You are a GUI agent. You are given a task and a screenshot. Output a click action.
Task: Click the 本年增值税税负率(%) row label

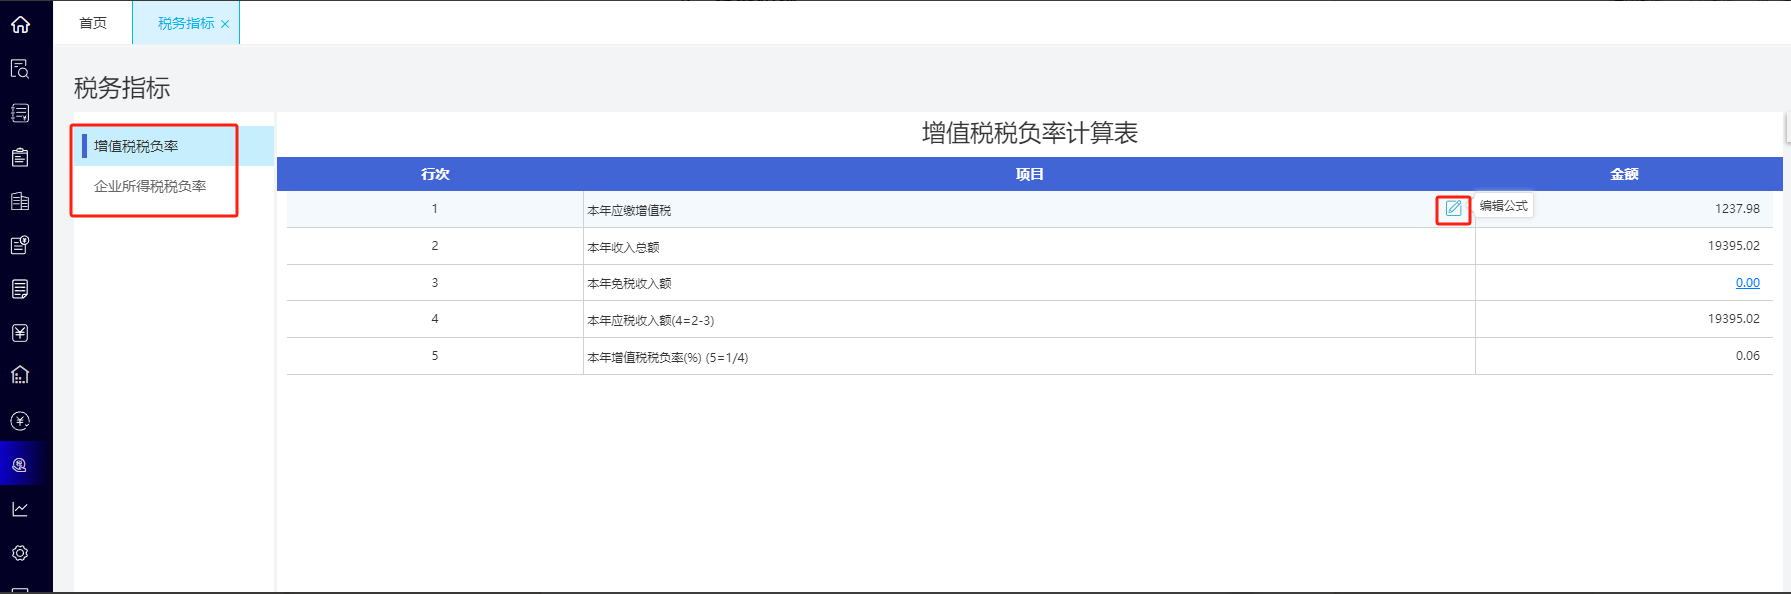tap(668, 357)
